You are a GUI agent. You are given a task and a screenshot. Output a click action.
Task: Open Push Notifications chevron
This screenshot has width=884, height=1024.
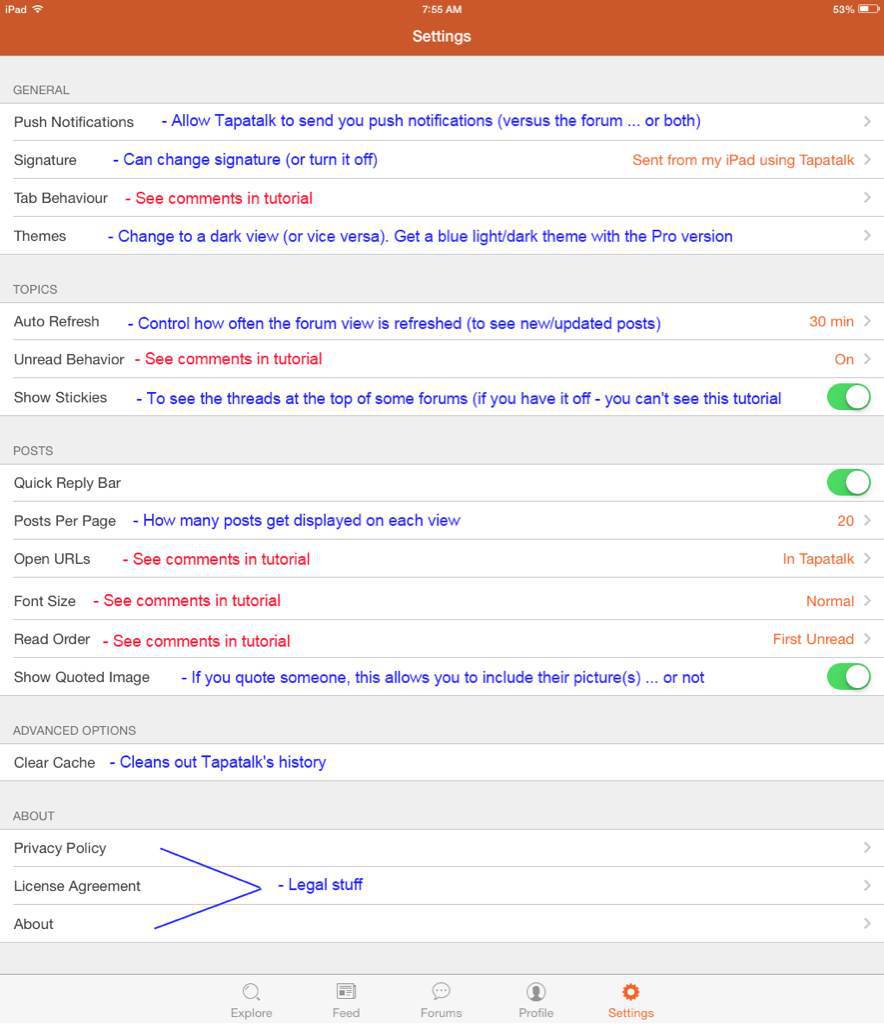tap(867, 121)
